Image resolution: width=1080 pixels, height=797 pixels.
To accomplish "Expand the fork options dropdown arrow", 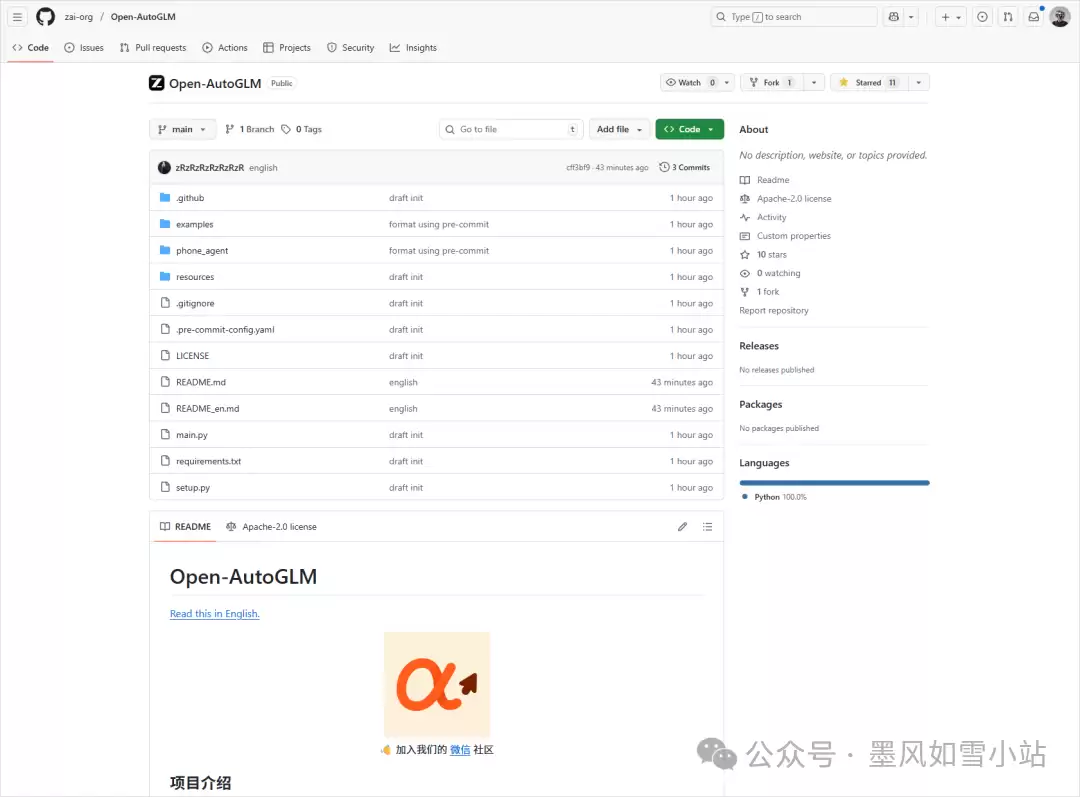I will pos(814,83).
